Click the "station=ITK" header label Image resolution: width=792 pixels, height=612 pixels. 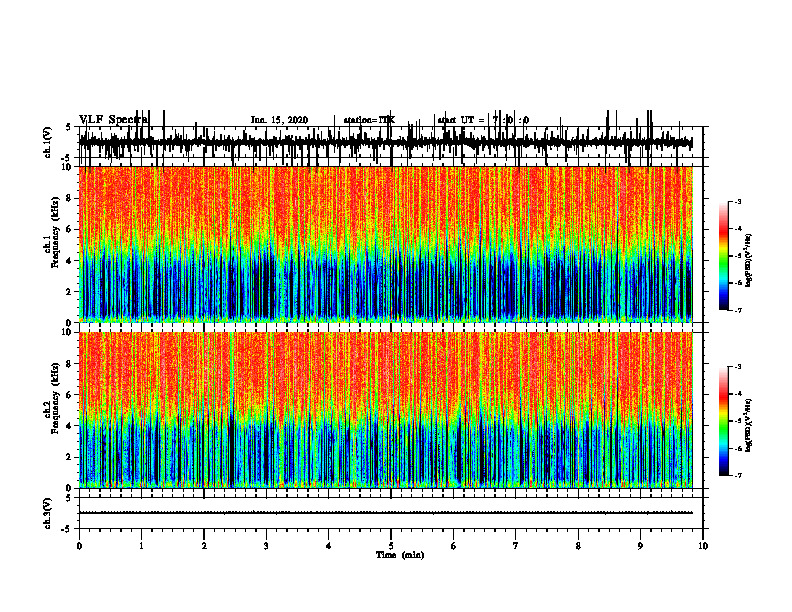coord(369,120)
